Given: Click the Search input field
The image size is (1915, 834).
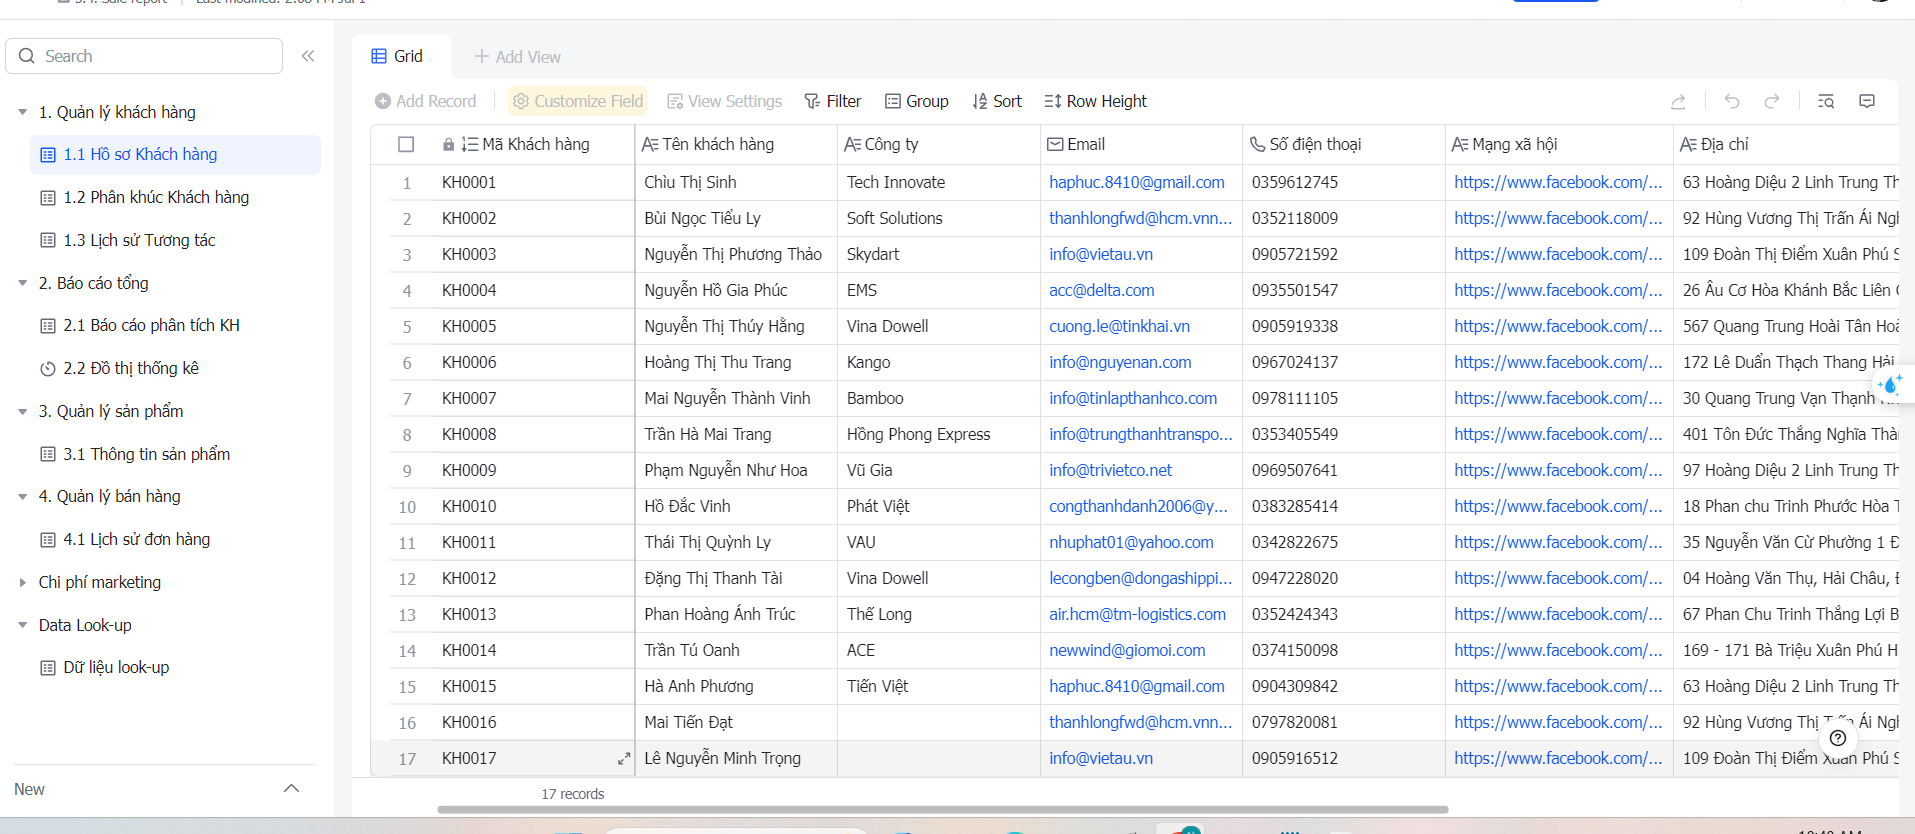Looking at the screenshot, I should click(x=145, y=56).
